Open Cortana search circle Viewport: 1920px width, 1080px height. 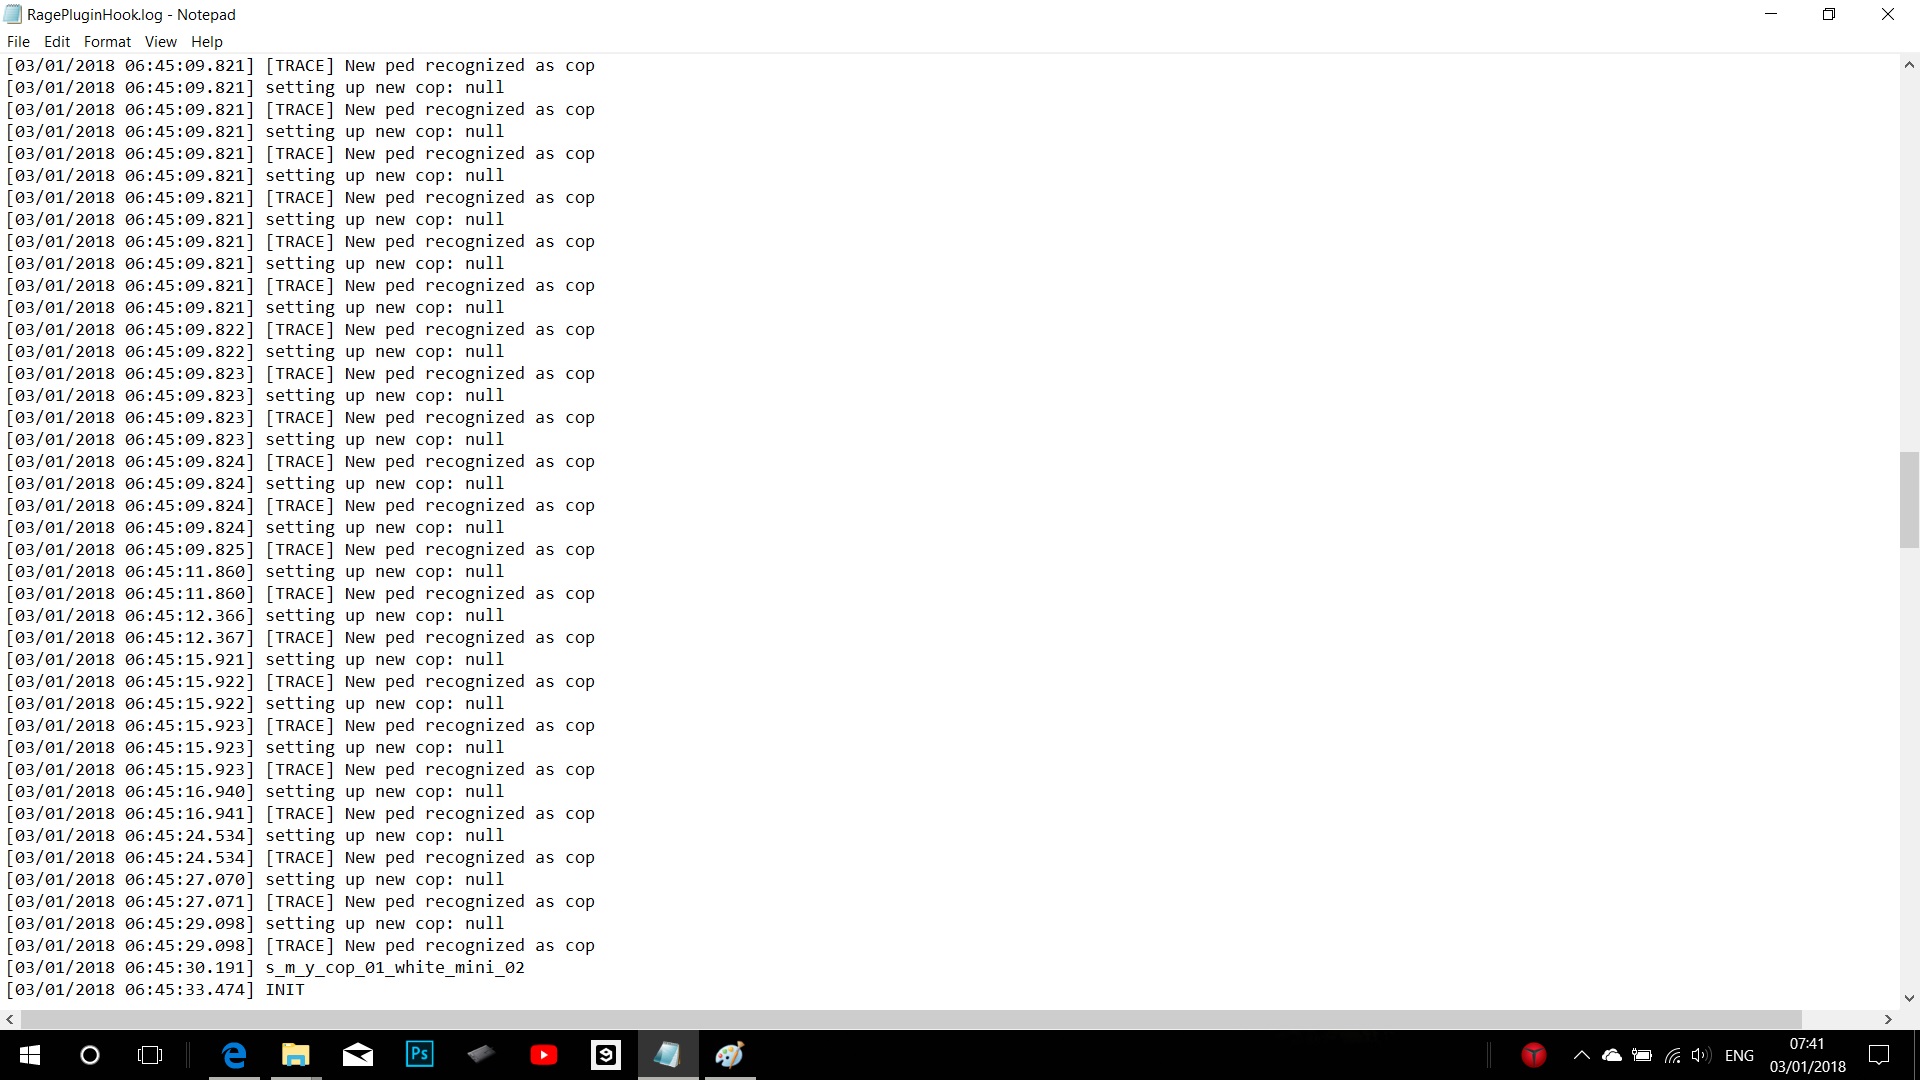pyautogui.click(x=90, y=1055)
